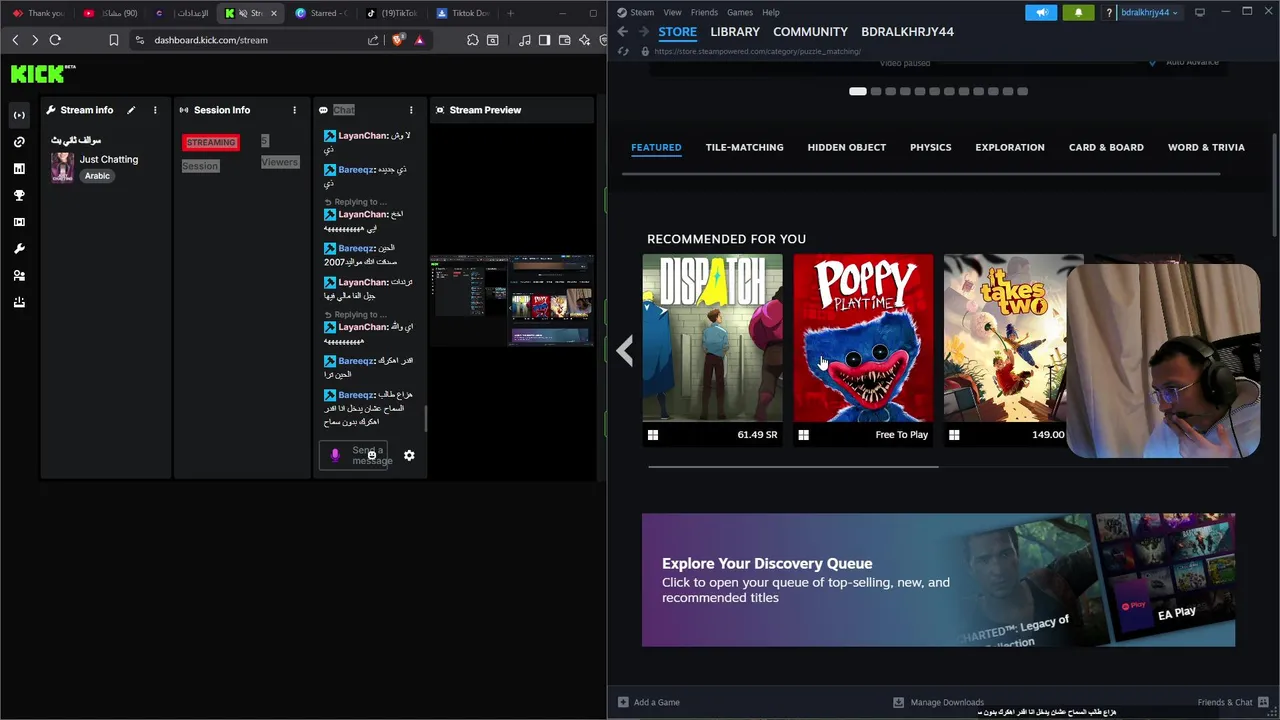Show previous recommended games with left arrow

[x=625, y=350]
